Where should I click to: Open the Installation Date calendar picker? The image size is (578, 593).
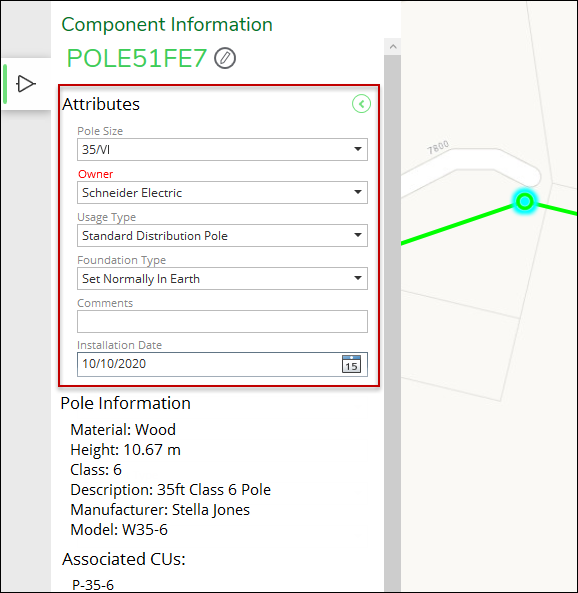[351, 364]
